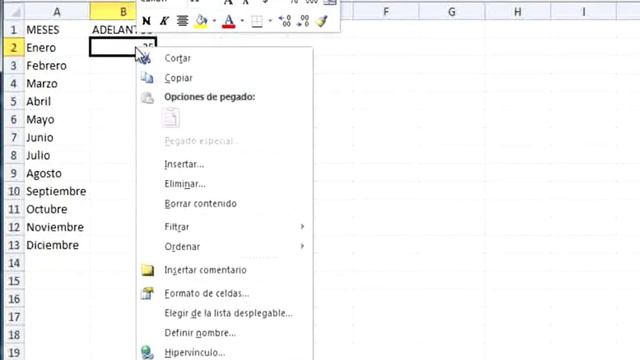Select the clipboard paste option icon
The height and width of the screenshot is (360, 640).
coord(171,118)
